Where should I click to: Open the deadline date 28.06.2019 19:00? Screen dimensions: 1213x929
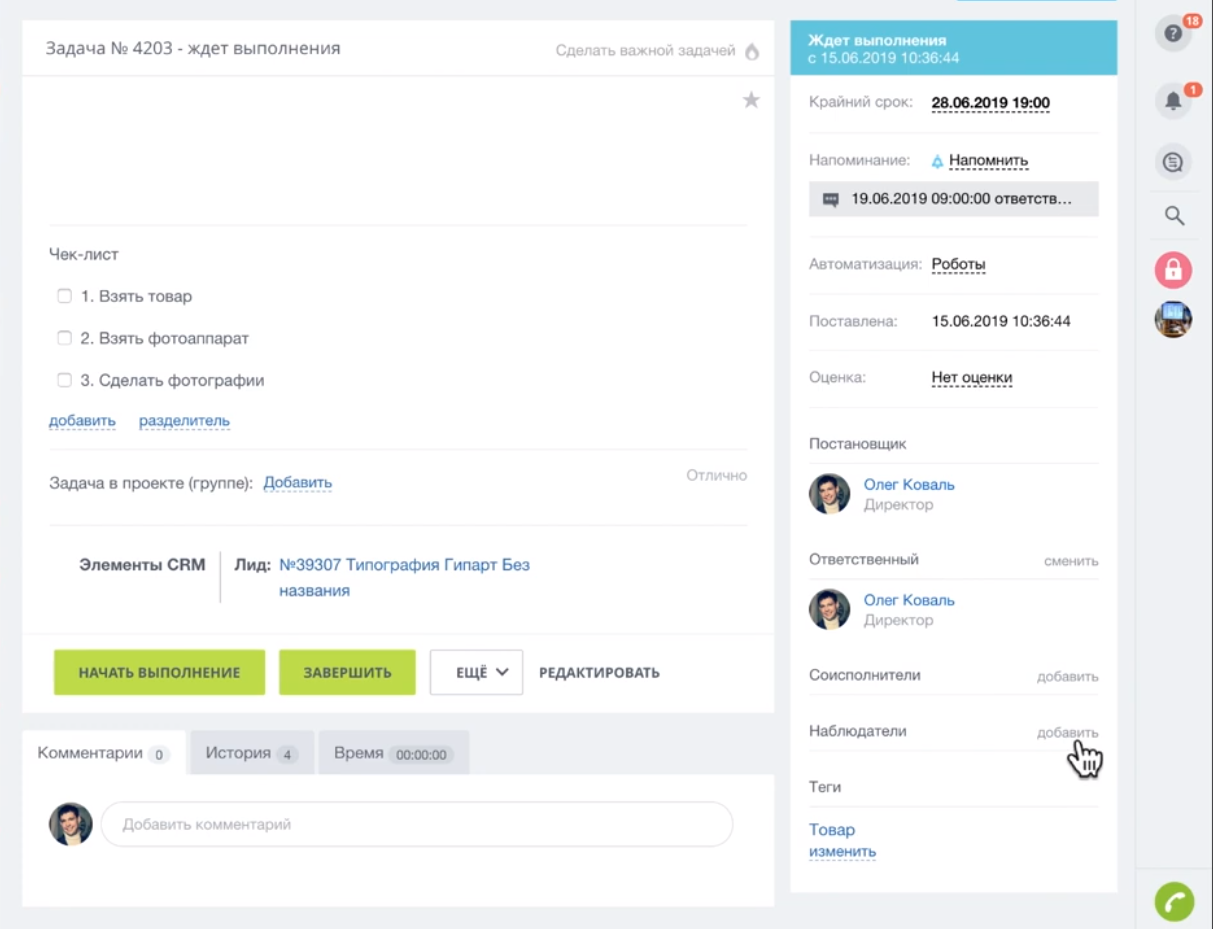[x=991, y=103]
